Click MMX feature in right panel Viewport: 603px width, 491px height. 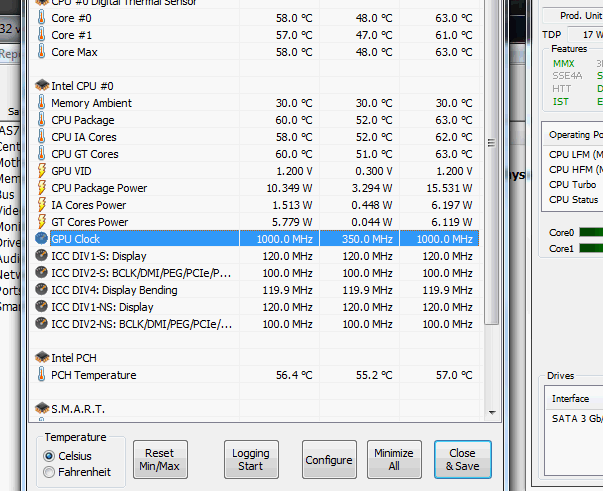563,63
